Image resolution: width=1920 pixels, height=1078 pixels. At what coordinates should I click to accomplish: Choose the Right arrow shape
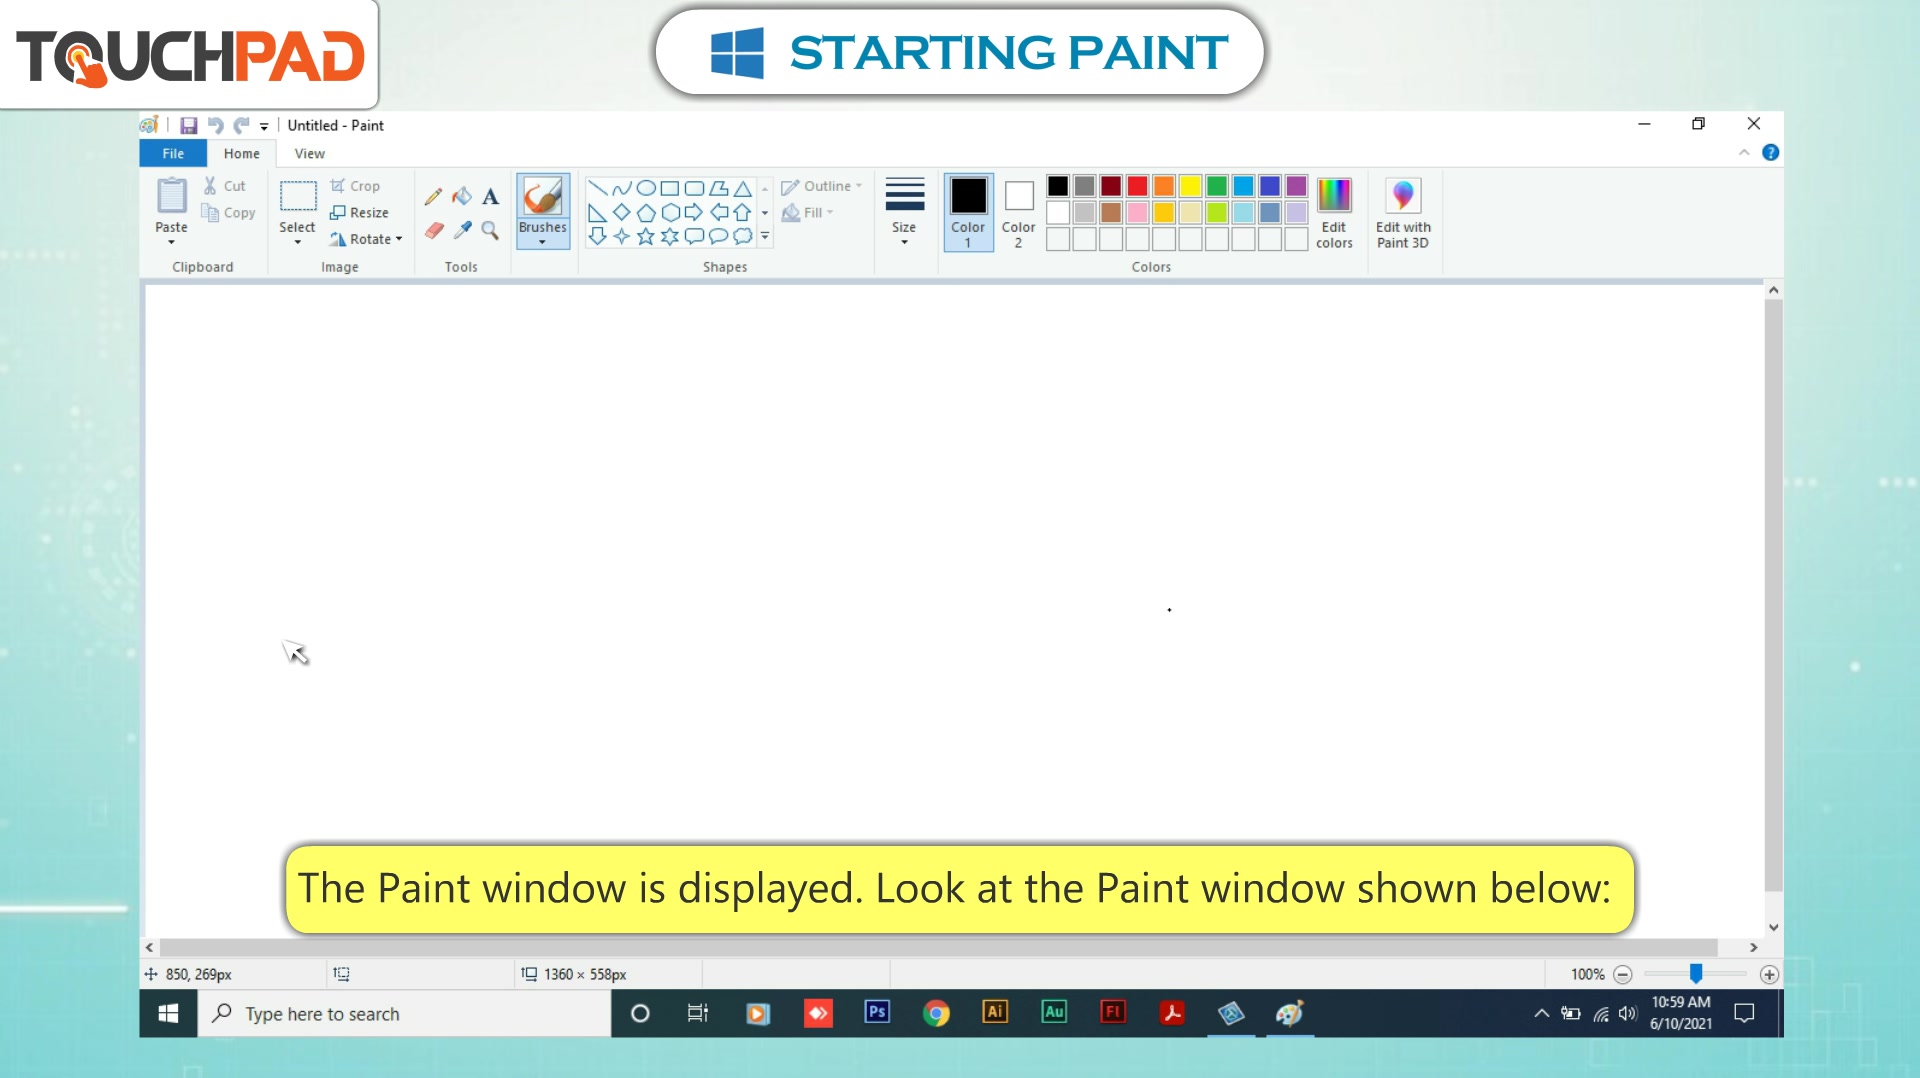[694, 212]
